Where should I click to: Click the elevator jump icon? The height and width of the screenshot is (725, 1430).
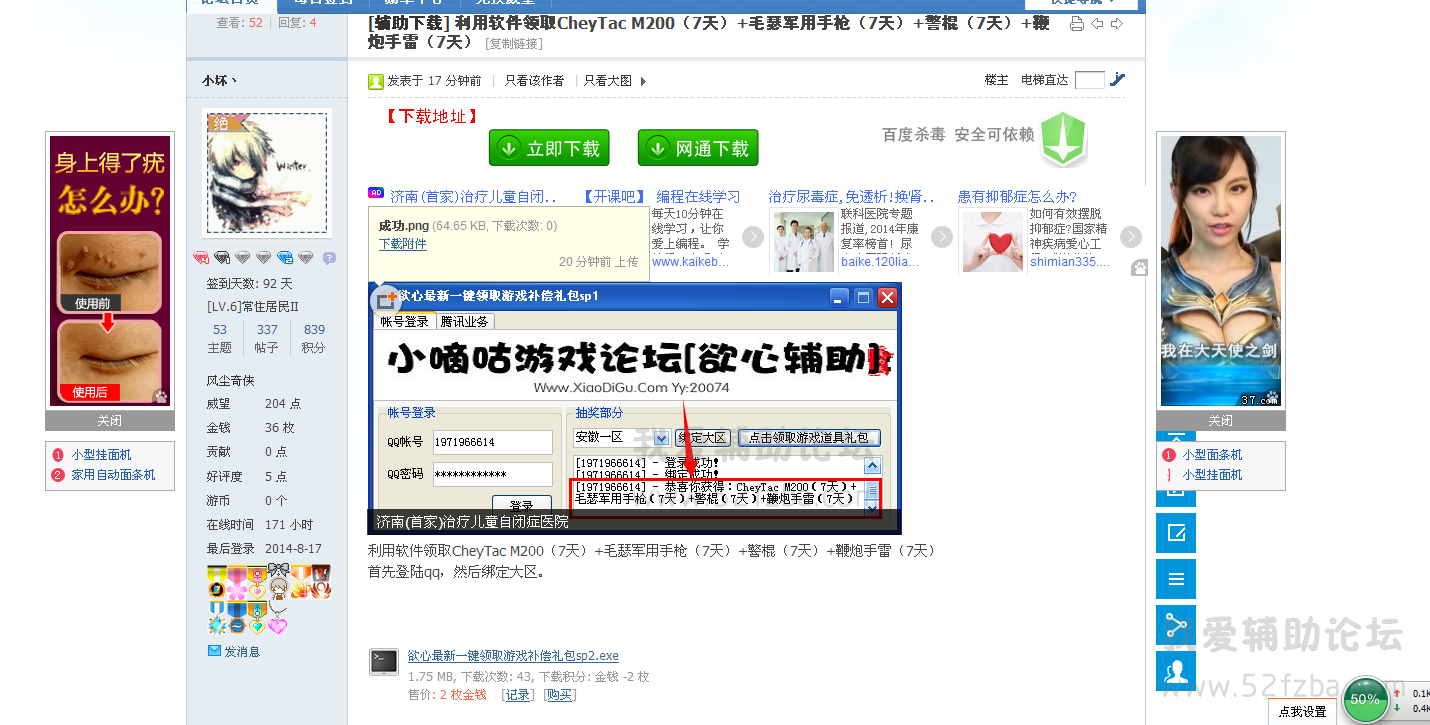[x=1118, y=80]
